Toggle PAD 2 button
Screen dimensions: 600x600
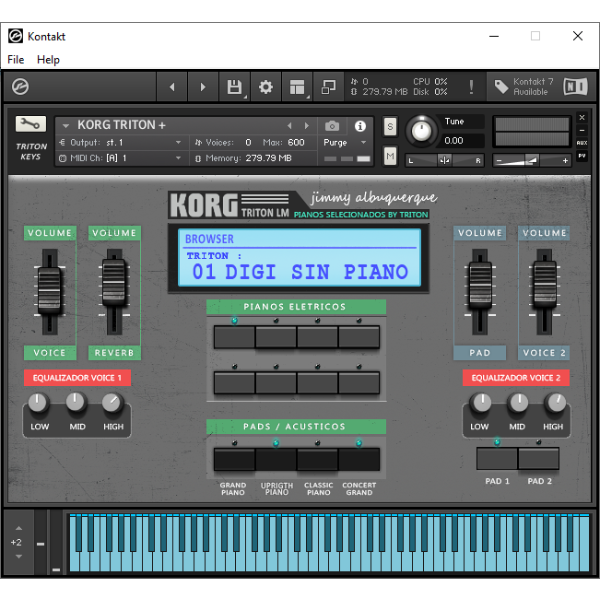[539, 458]
